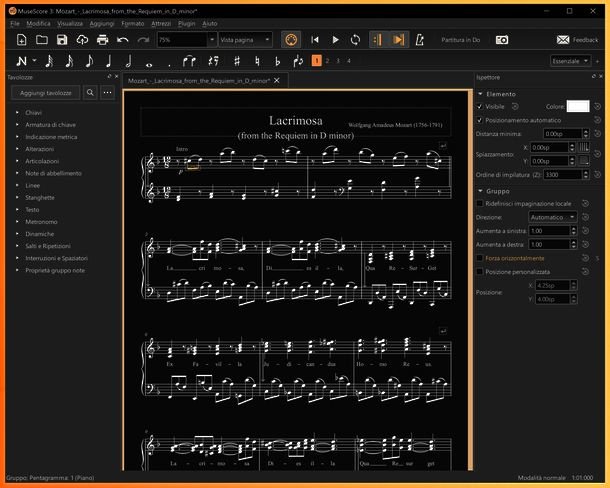The height and width of the screenshot is (488, 610).
Task: Apply a flat accidental
Action: coord(277,61)
